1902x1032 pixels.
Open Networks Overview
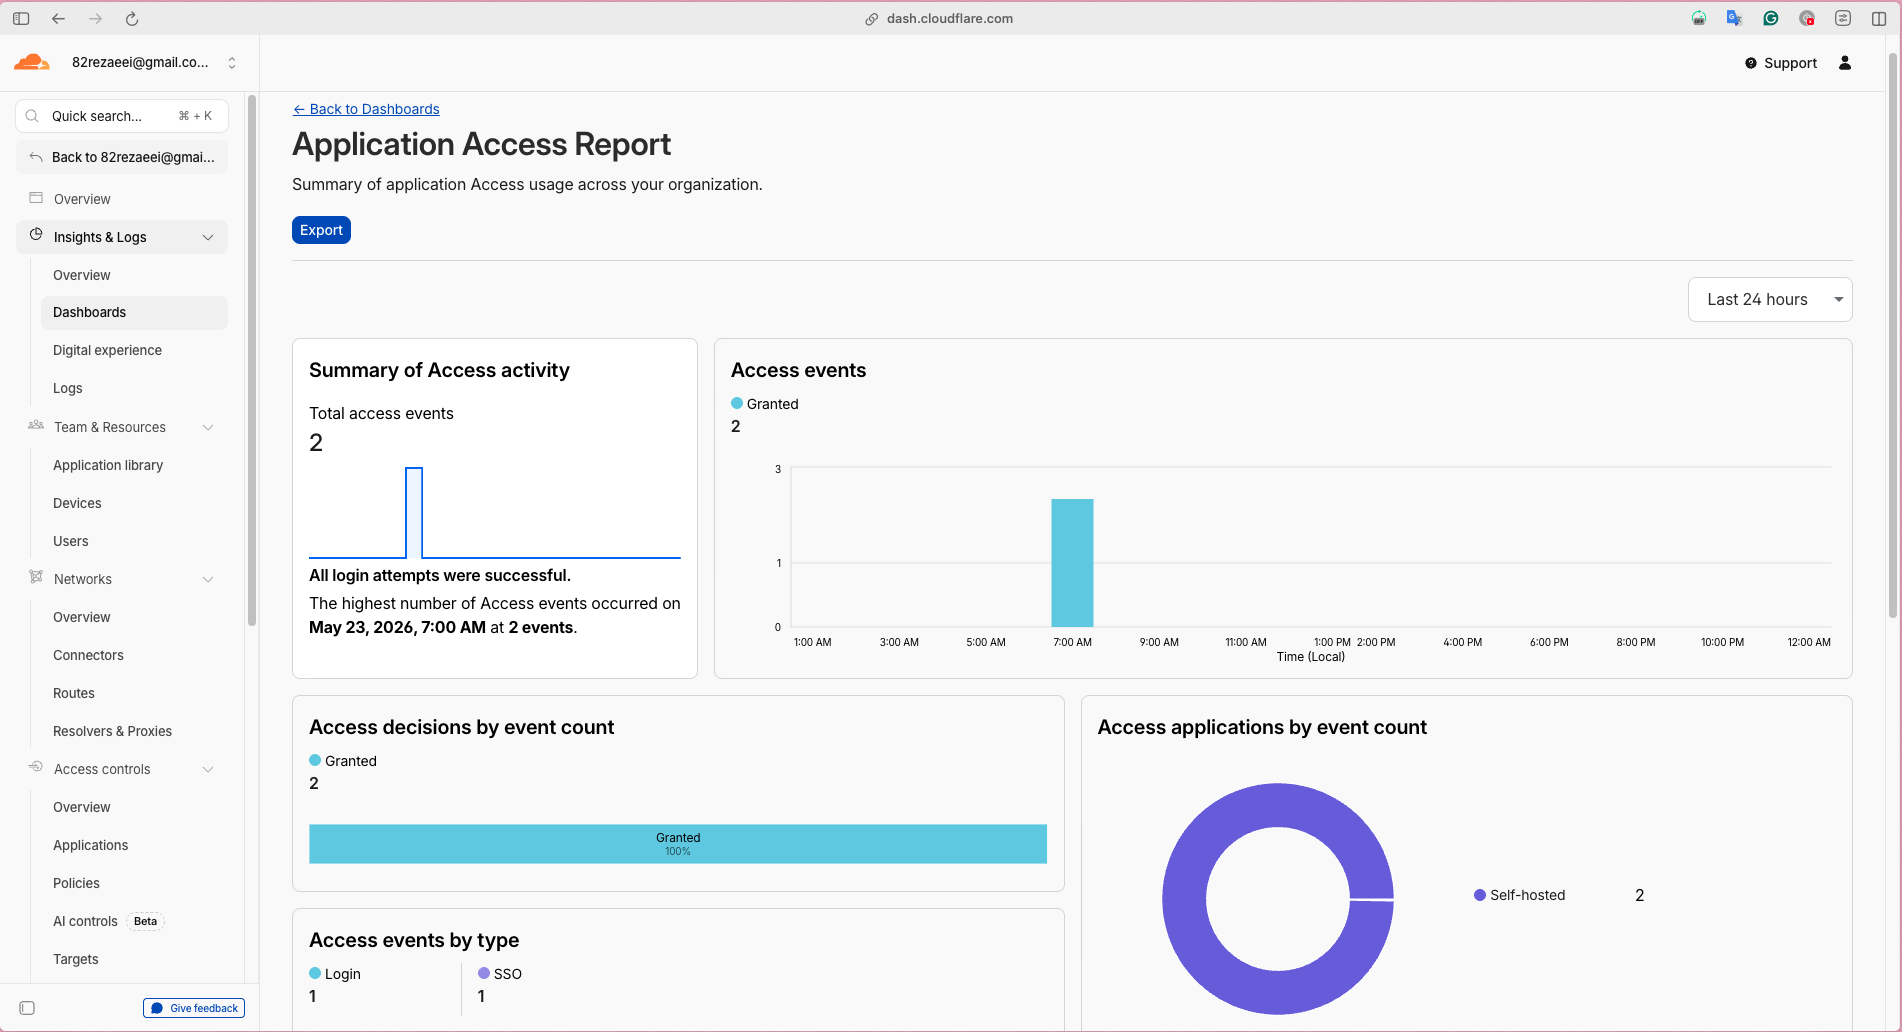pyautogui.click(x=134, y=617)
